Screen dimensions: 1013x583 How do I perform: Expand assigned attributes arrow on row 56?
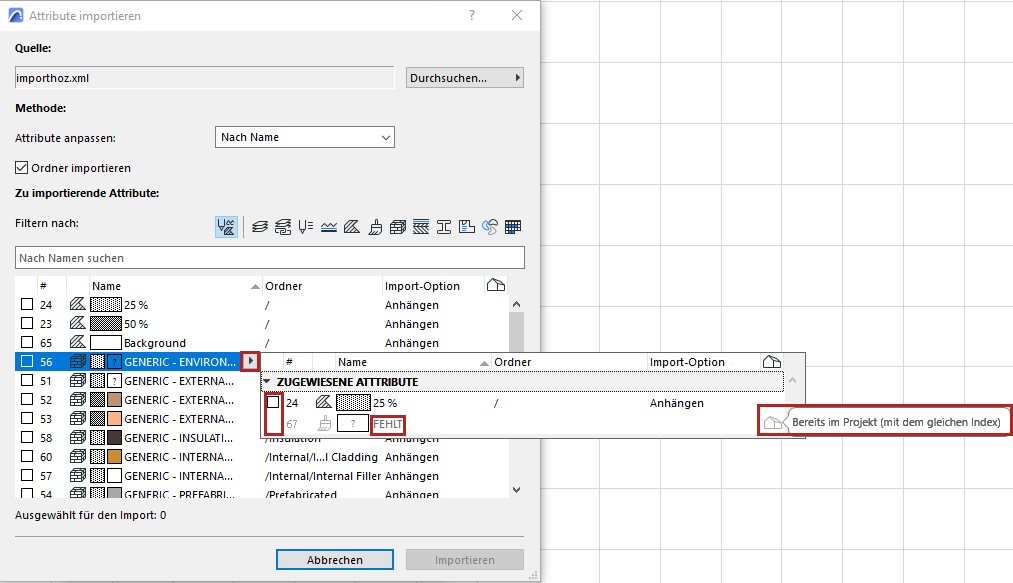250,361
